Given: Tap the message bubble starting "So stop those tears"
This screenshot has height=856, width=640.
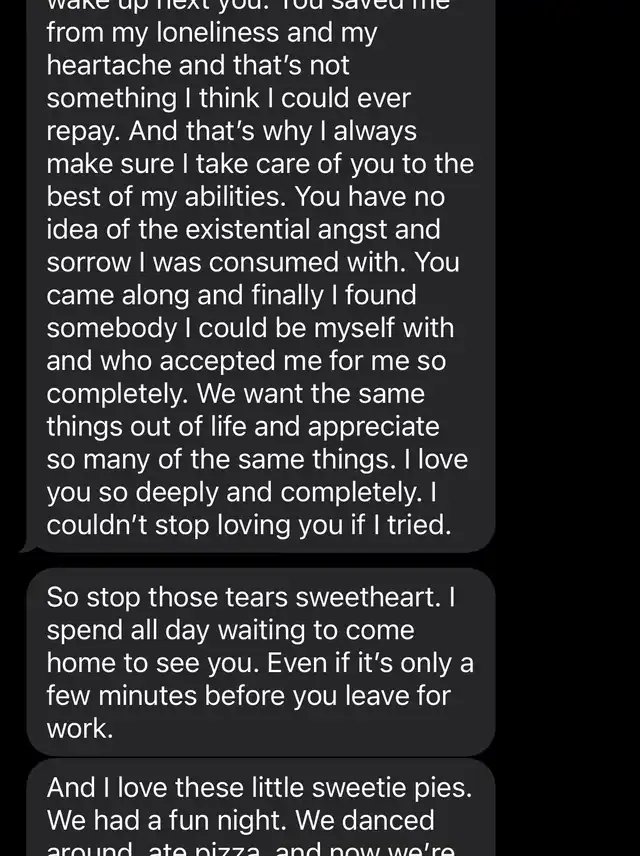Looking at the screenshot, I should tap(260, 662).
